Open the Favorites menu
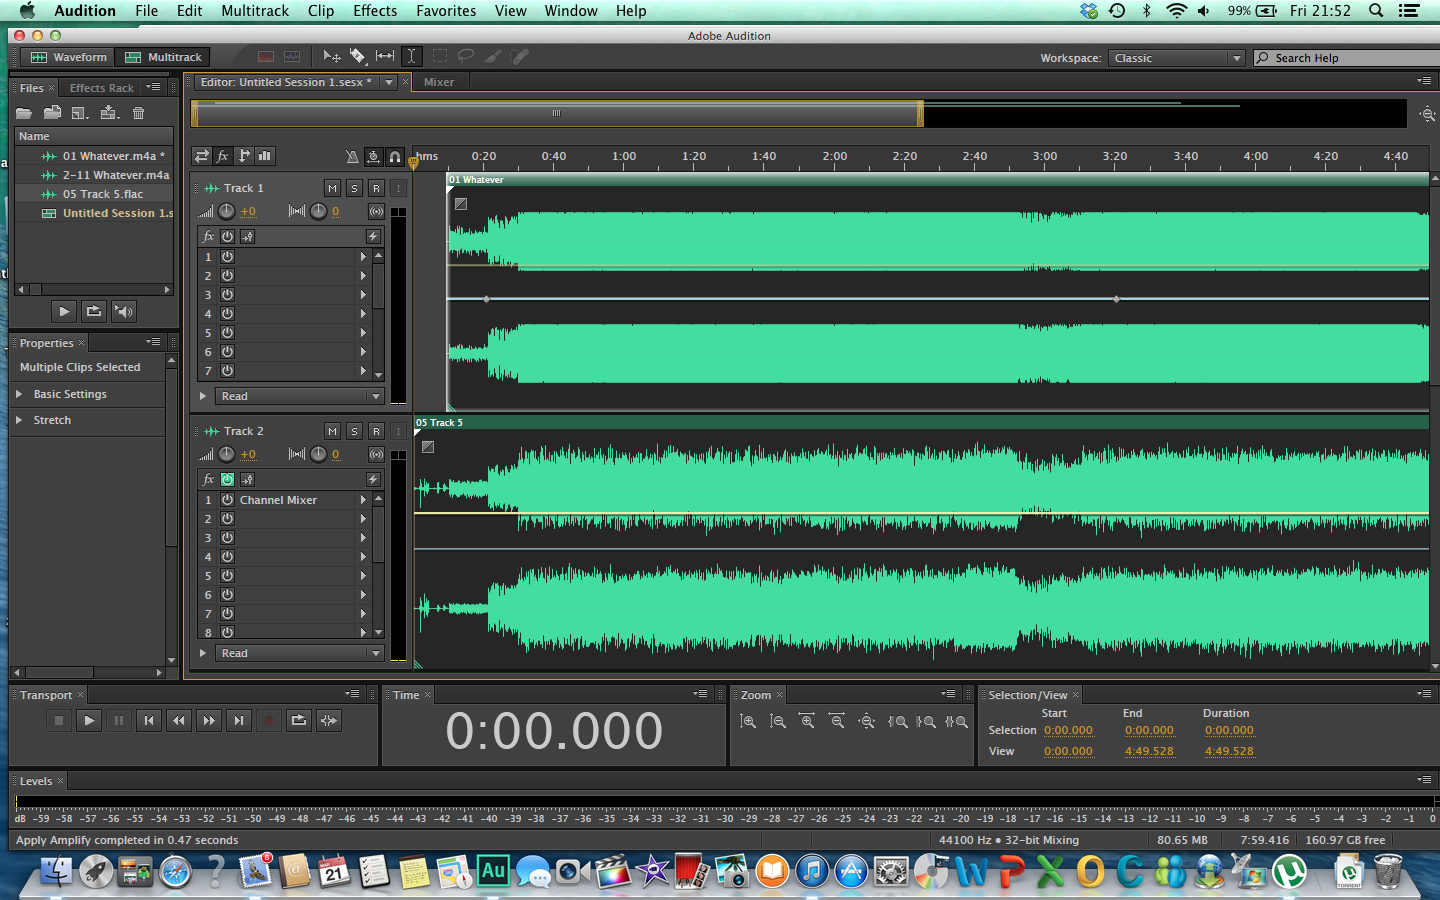Screen dimensions: 1440x900 [446, 11]
